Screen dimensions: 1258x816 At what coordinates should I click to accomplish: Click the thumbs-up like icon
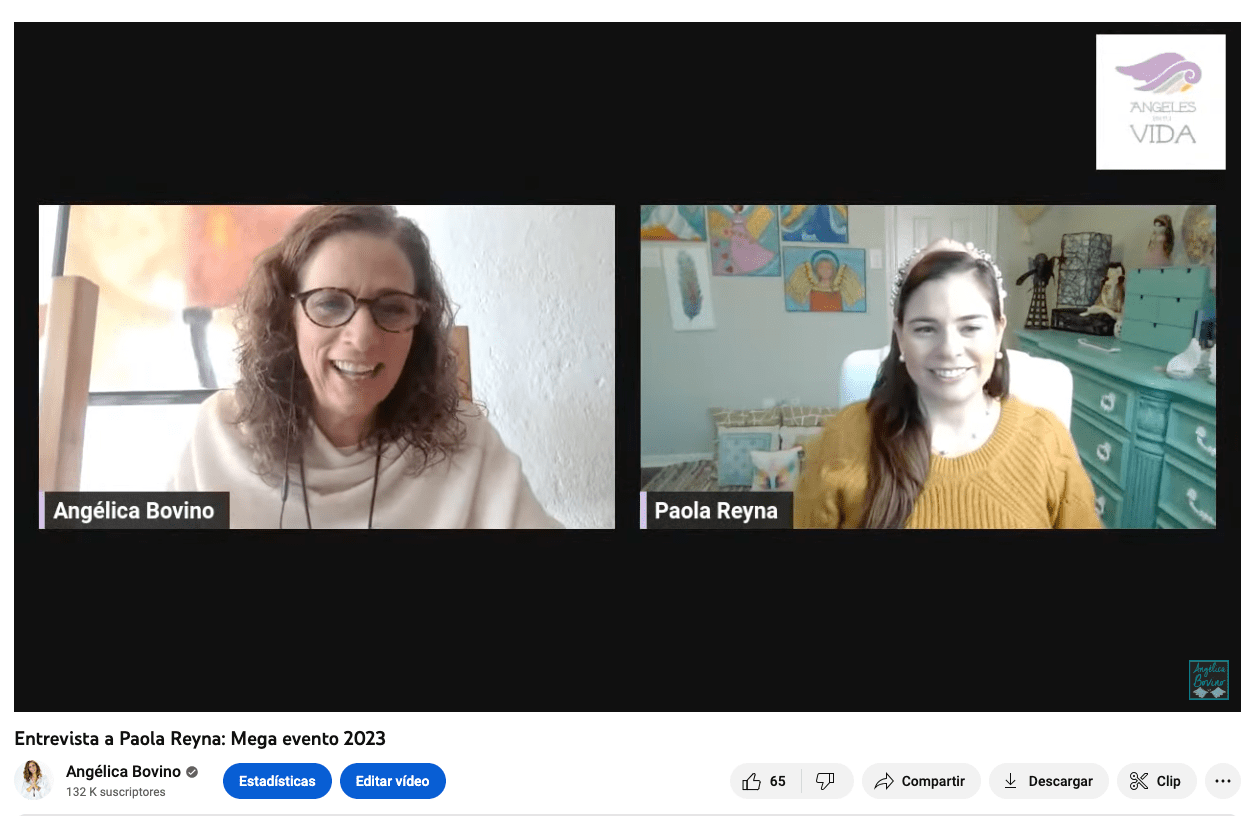(x=752, y=781)
